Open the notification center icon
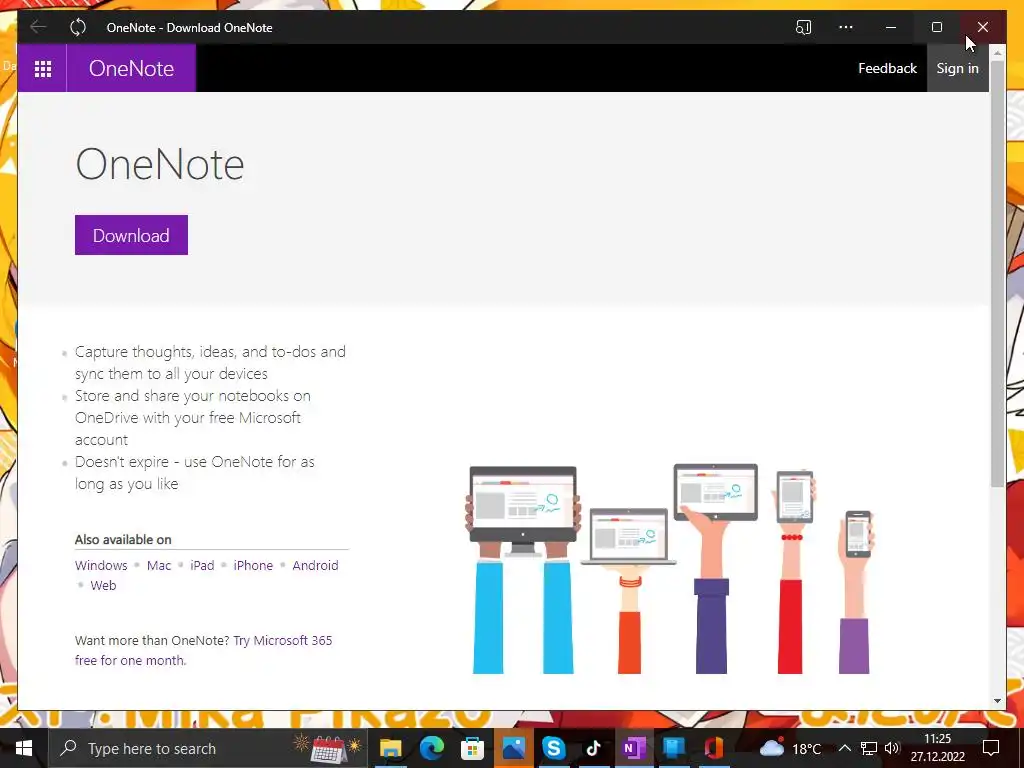Screen dimensions: 1024x768 click(x=991, y=748)
